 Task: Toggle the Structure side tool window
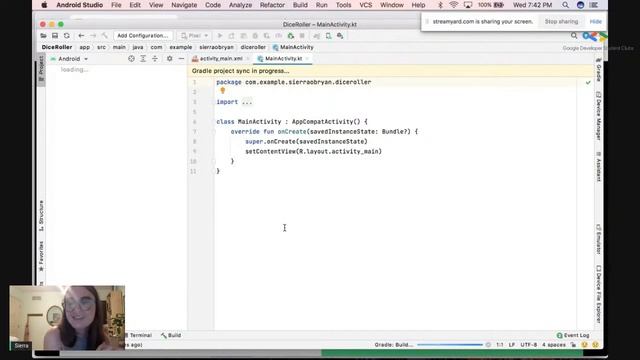tap(41, 216)
